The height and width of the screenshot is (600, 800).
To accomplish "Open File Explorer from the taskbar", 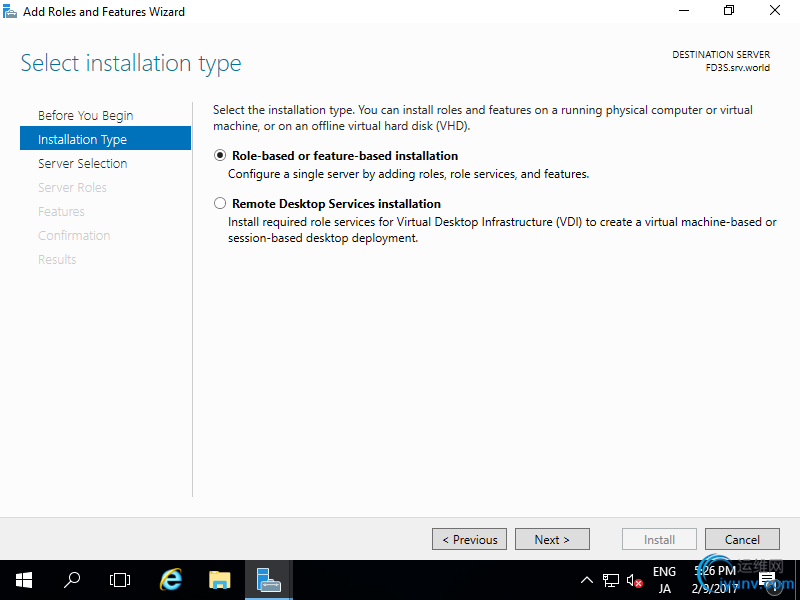I will (220, 580).
